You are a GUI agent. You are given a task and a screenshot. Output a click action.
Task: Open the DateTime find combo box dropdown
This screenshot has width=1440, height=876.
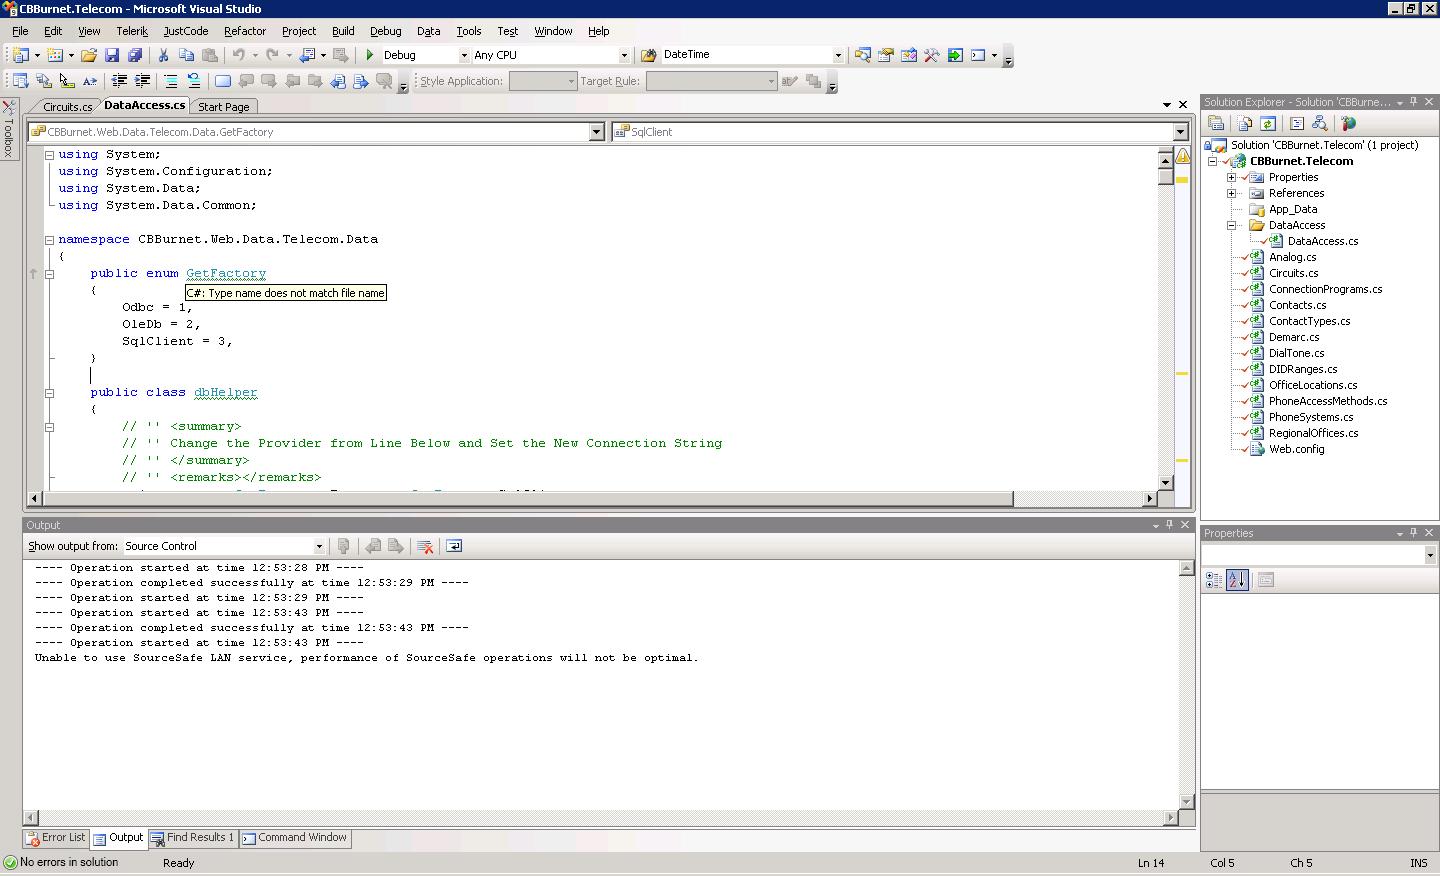click(x=838, y=55)
